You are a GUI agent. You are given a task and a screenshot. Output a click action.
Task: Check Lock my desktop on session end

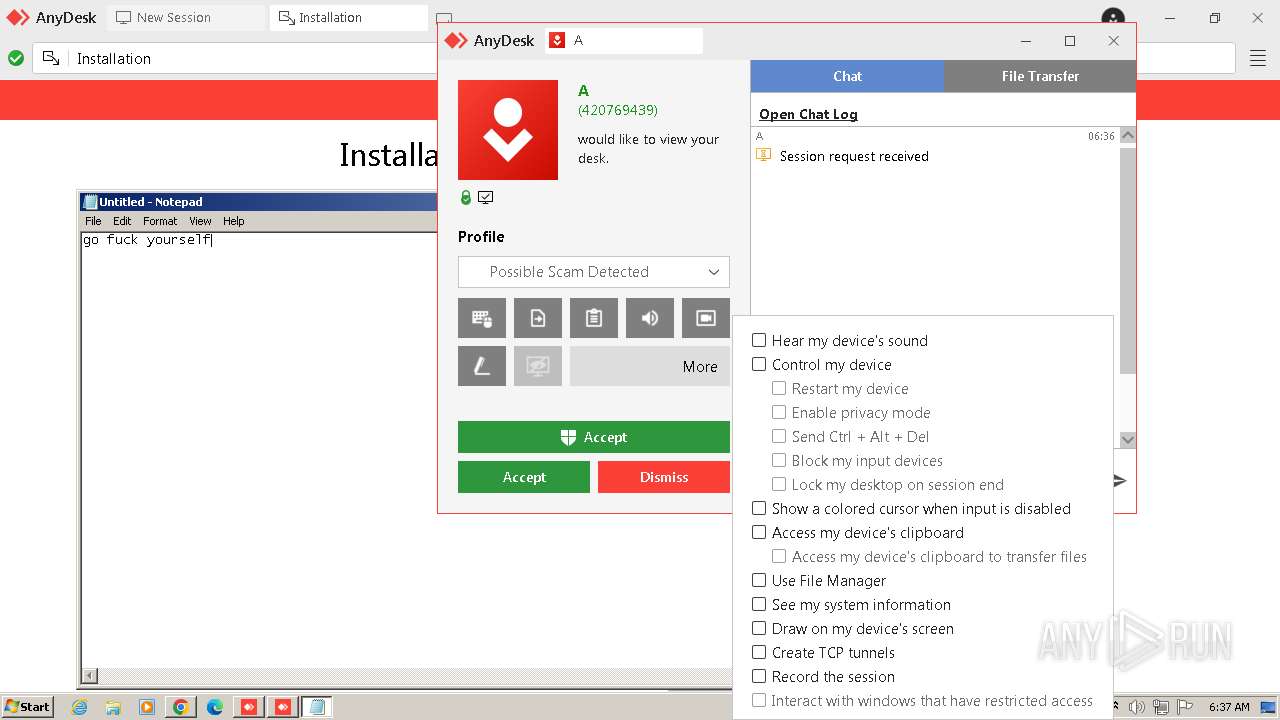779,484
